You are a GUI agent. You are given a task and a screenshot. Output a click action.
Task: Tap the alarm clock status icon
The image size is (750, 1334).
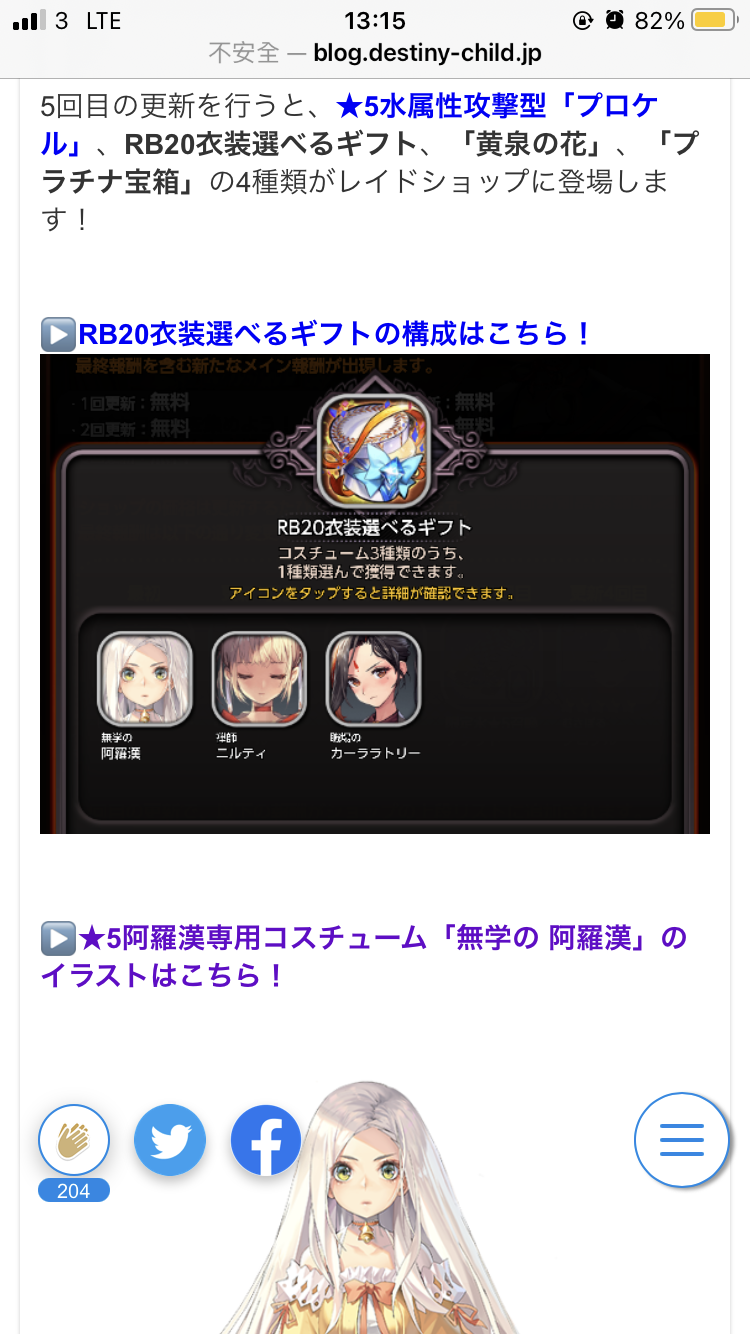pyautogui.click(x=615, y=20)
